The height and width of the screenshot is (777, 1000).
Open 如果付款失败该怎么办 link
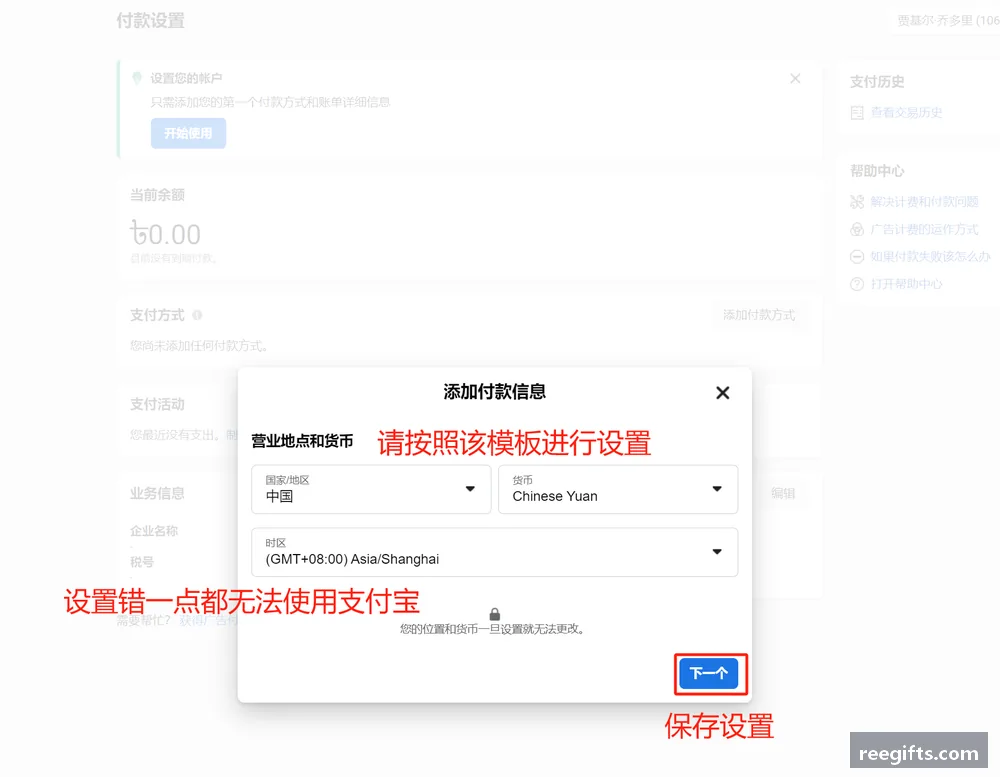(x=930, y=256)
